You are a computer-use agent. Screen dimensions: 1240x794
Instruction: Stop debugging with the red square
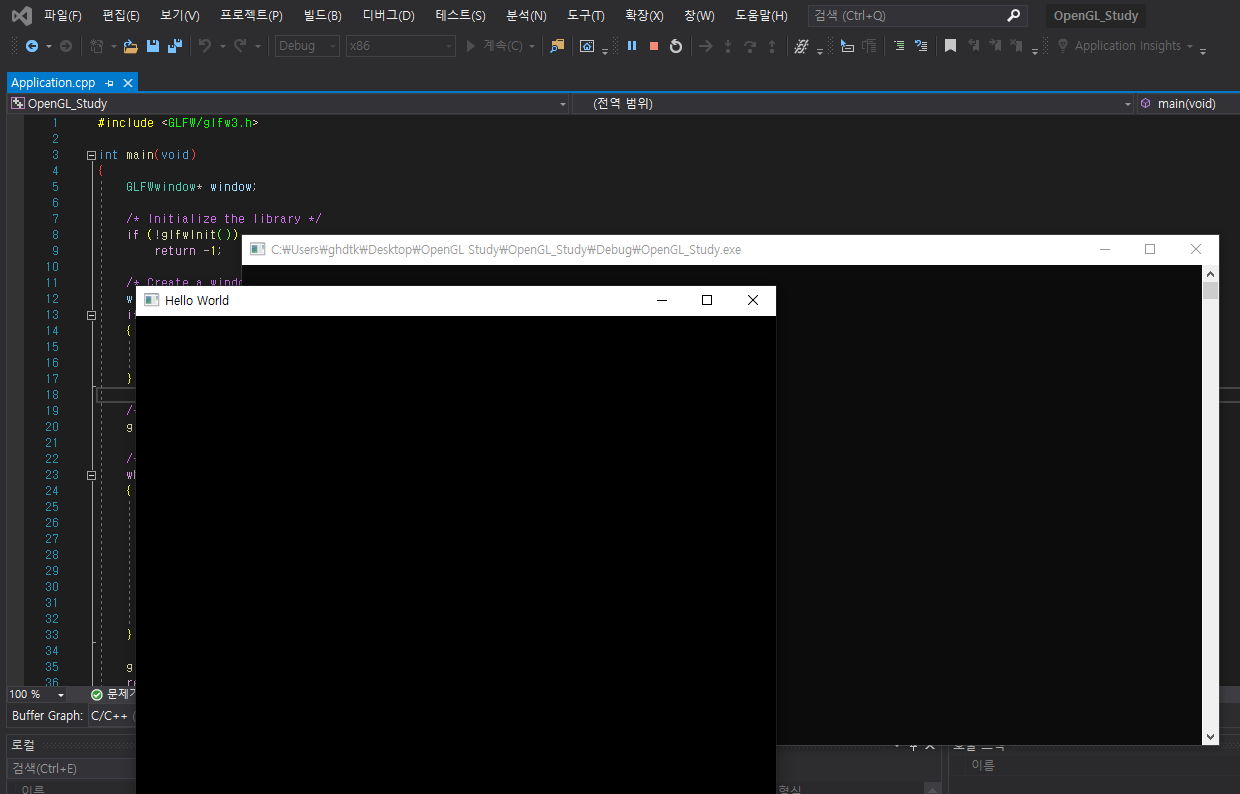pos(654,46)
